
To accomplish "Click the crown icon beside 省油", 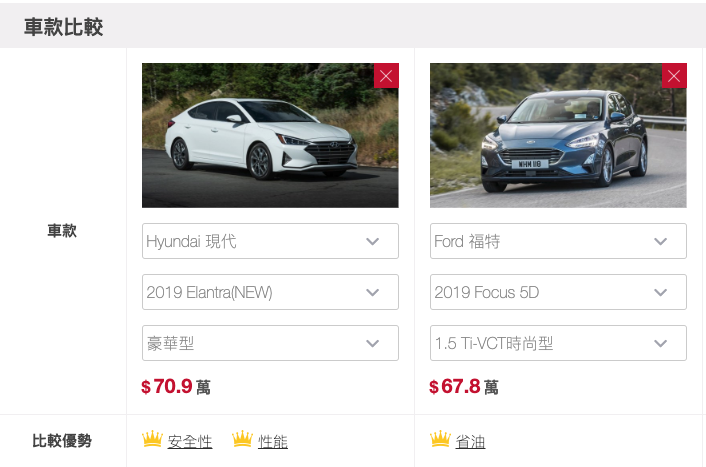I will pyautogui.click(x=440, y=439).
